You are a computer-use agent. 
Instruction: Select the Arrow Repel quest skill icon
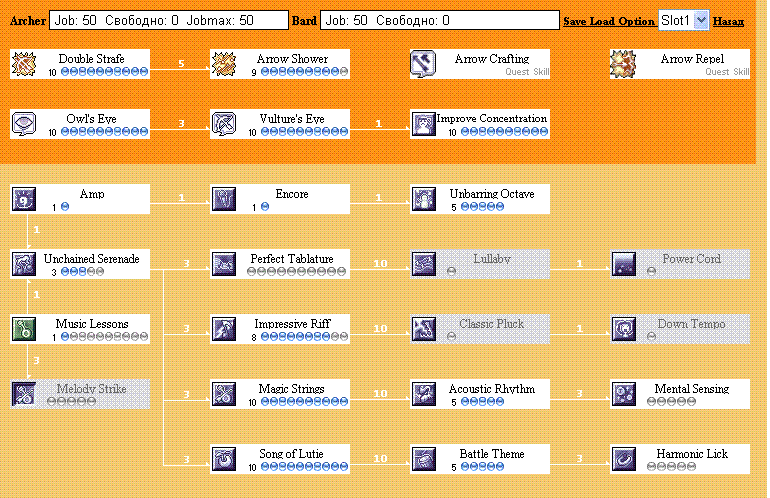[x=624, y=65]
